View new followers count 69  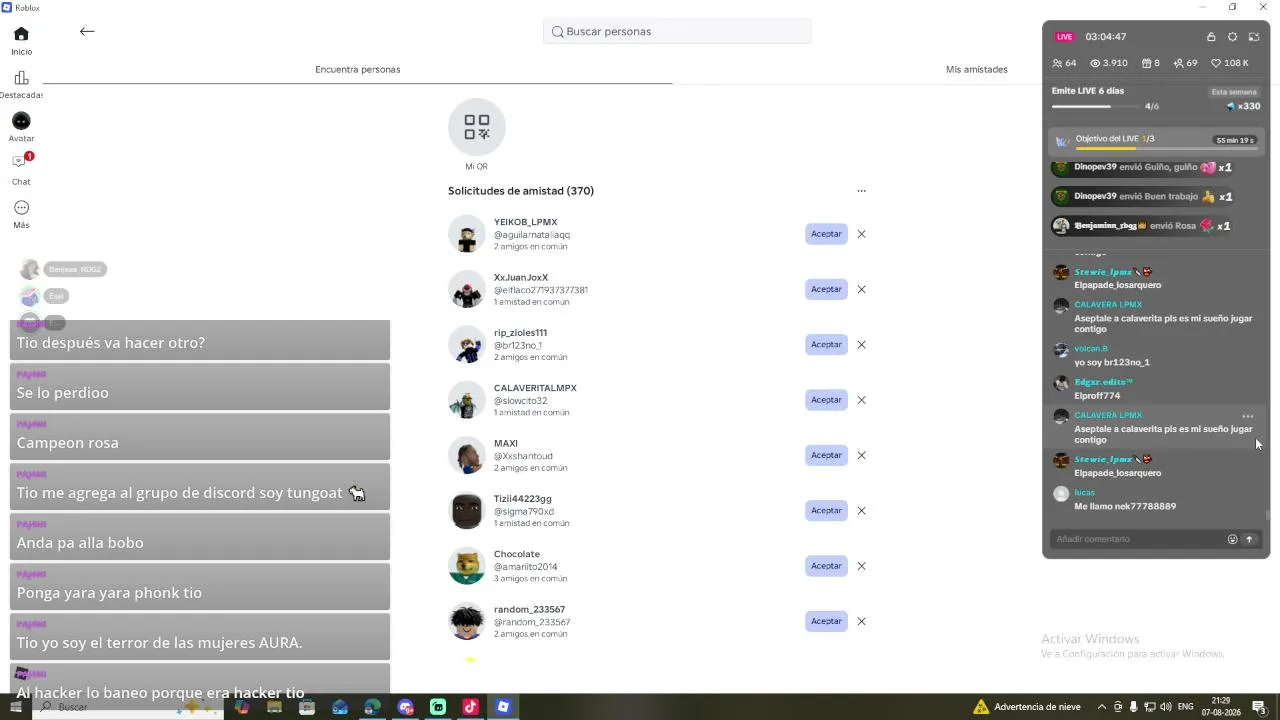pos(1186,63)
